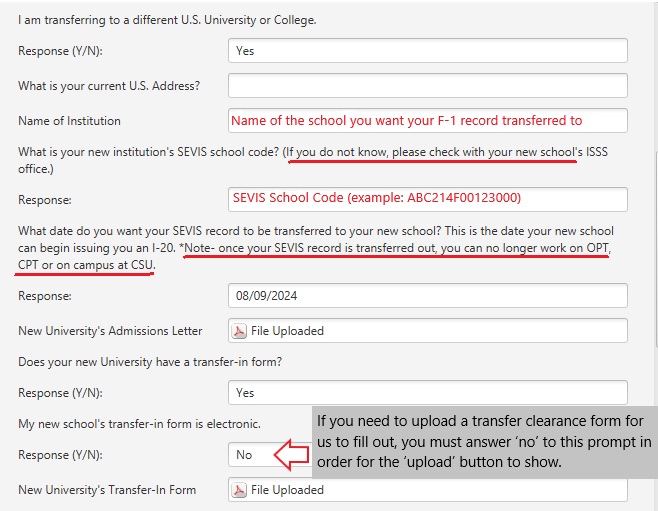
Task: Open the electronic form 'No' response field
Action: [250, 455]
